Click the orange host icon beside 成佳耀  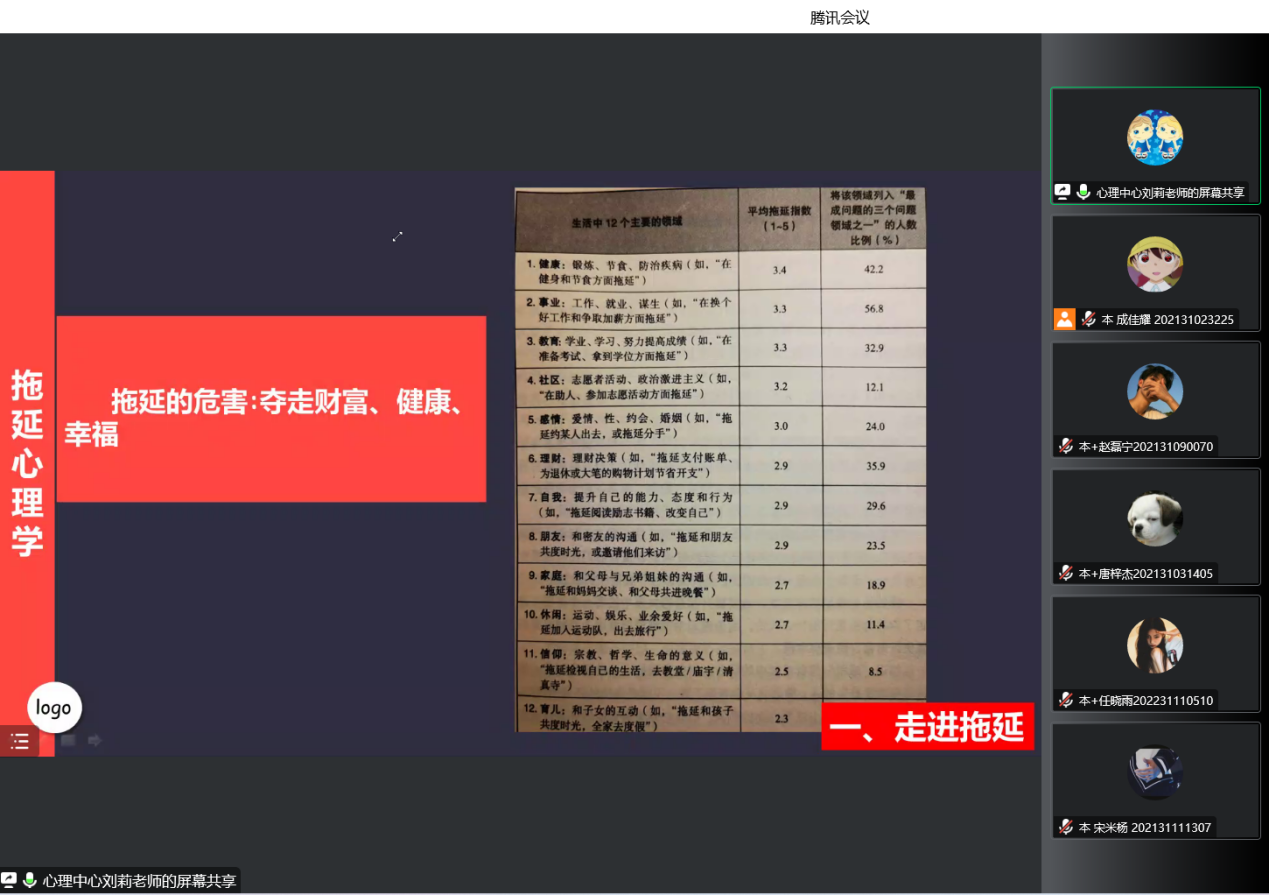1064,319
